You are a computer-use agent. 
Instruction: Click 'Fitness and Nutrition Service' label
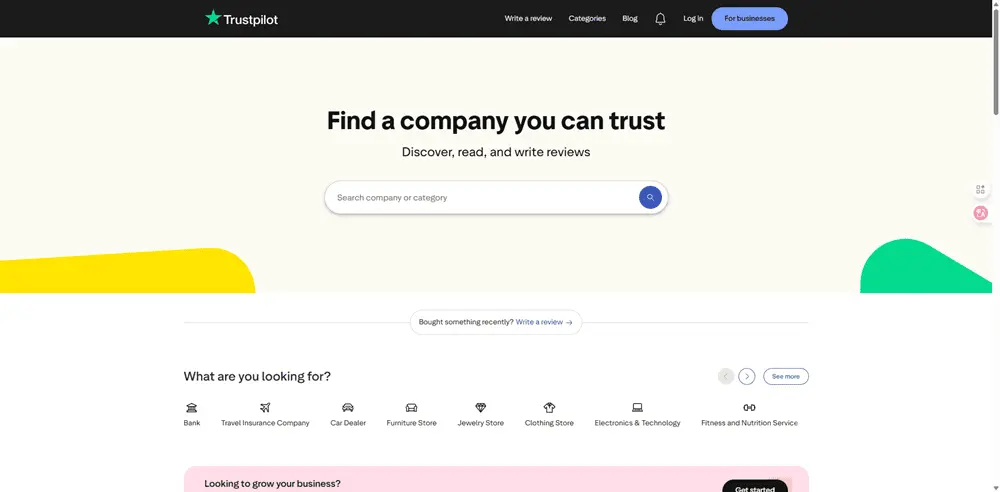coord(749,423)
